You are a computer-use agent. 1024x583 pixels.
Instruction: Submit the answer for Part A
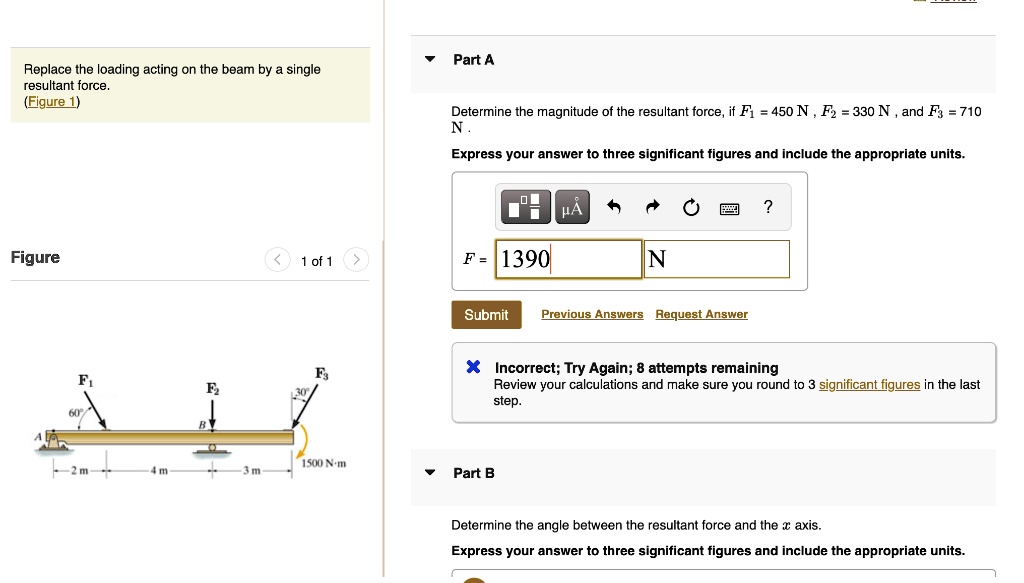coord(486,314)
